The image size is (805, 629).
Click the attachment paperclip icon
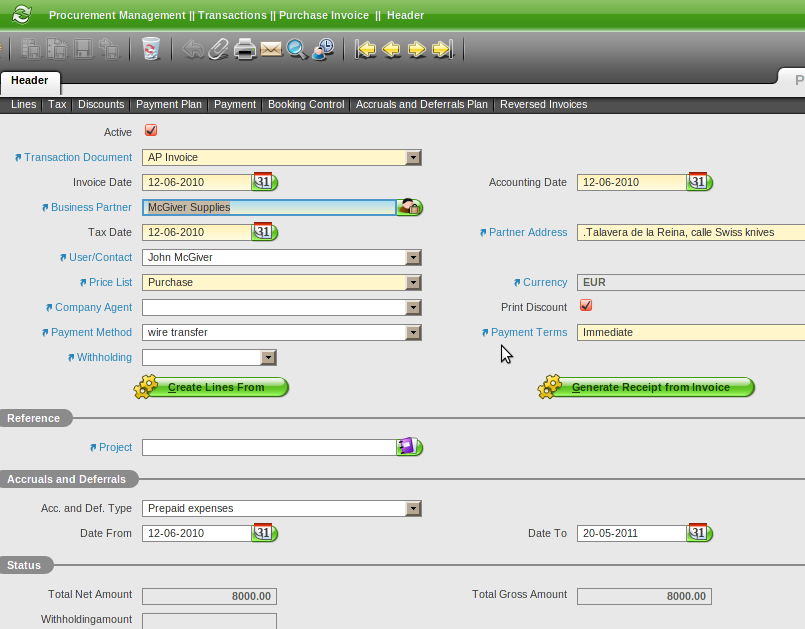pos(219,49)
